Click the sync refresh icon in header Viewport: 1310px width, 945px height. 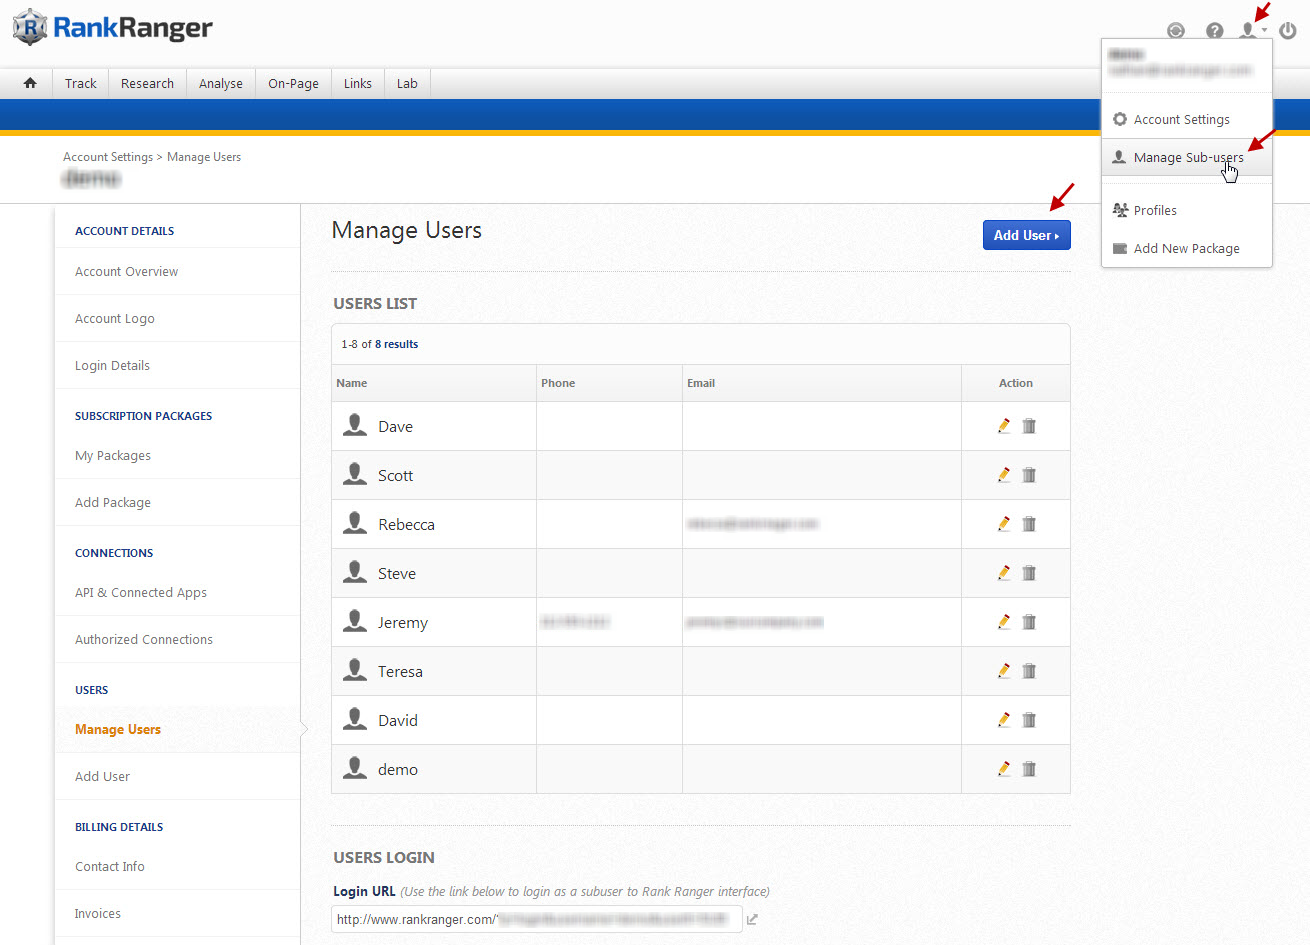click(1176, 31)
